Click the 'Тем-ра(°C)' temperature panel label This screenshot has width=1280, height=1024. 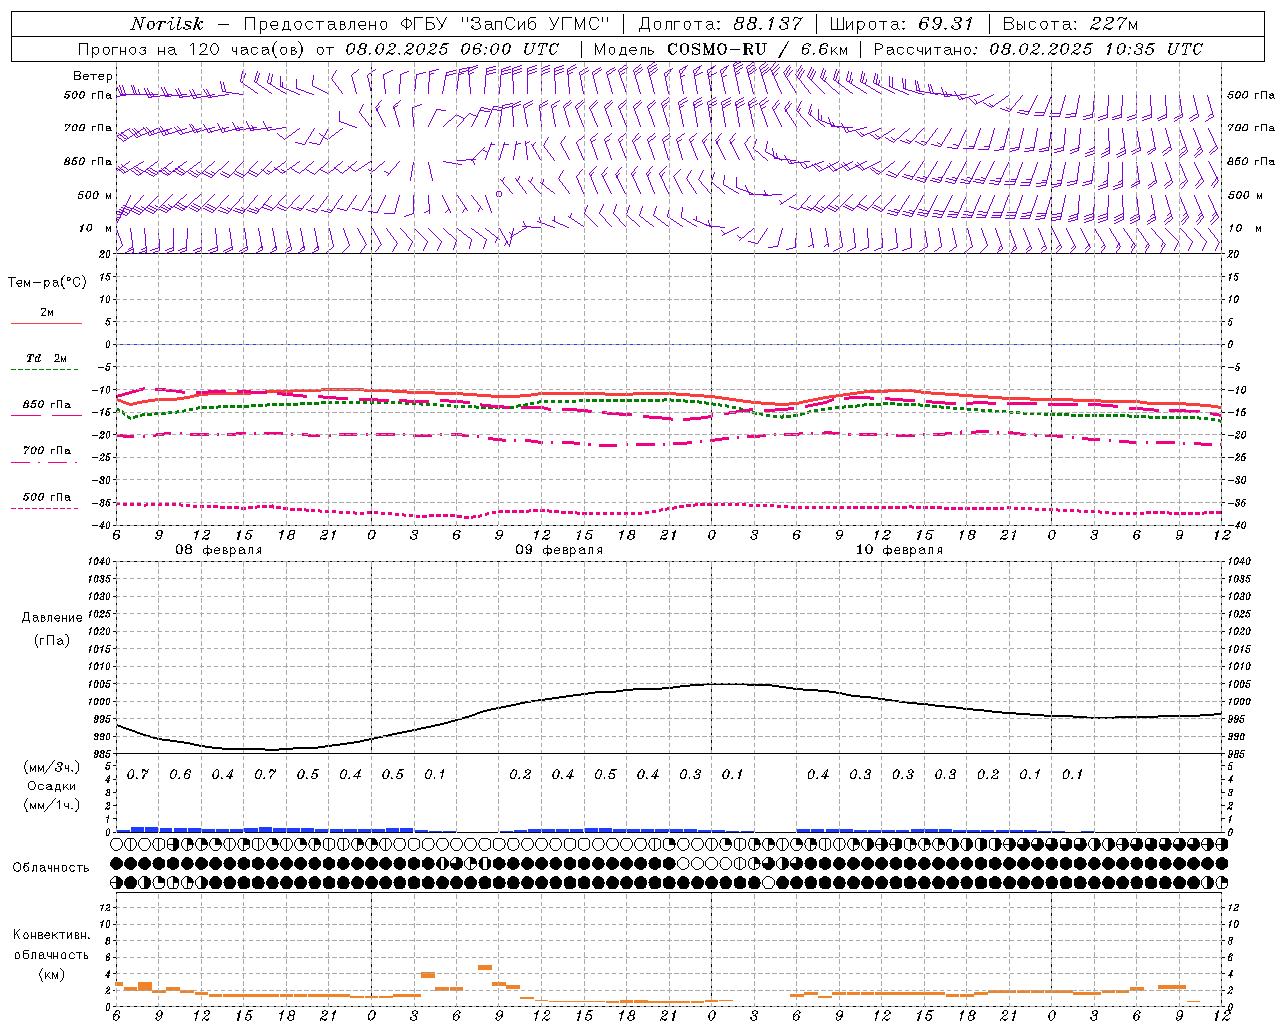click(47, 283)
